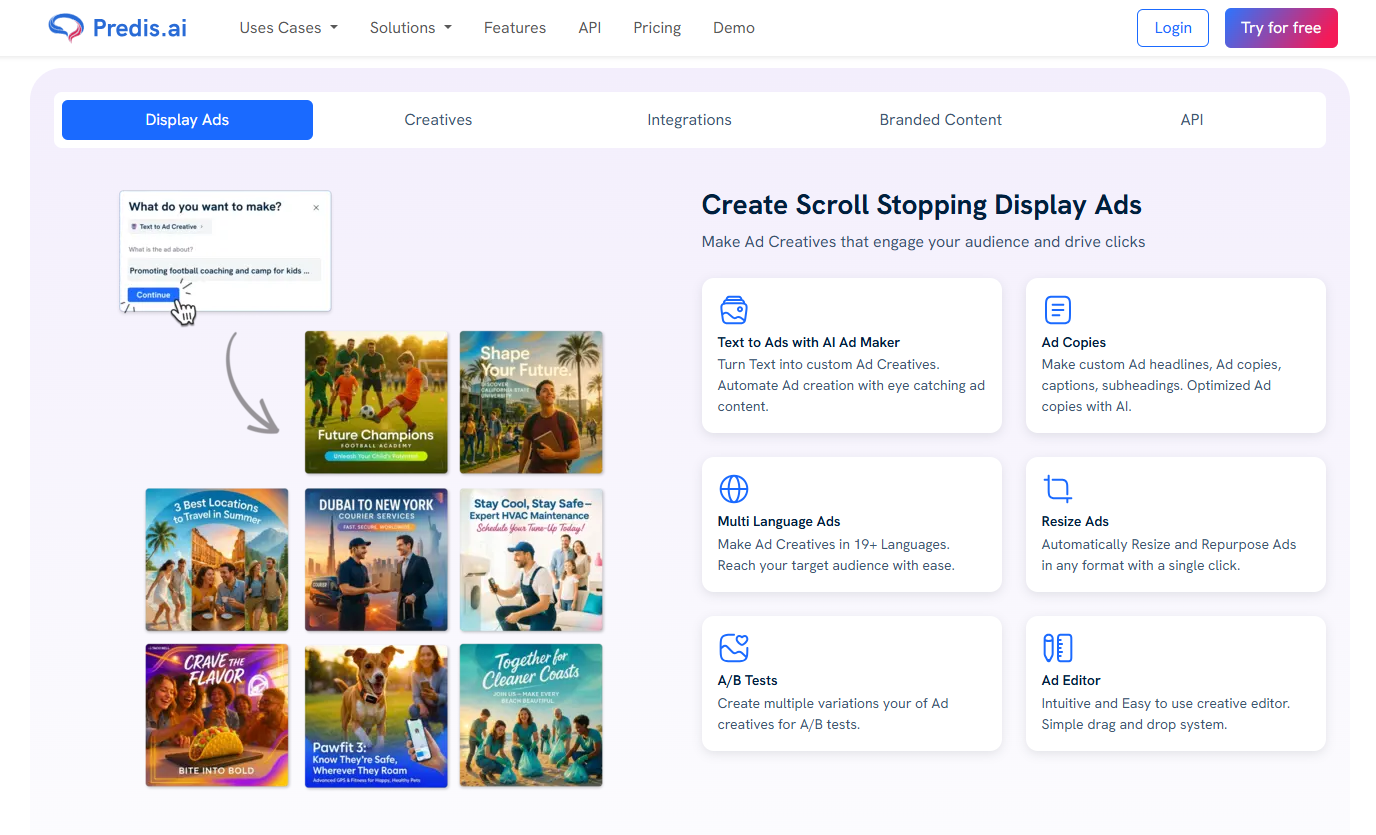
Task: Open the Dubai to New York courier ad
Action: [376, 560]
